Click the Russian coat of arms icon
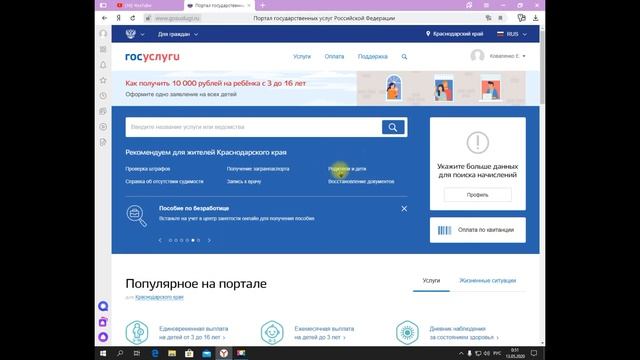This screenshot has width=640, height=360. click(131, 34)
